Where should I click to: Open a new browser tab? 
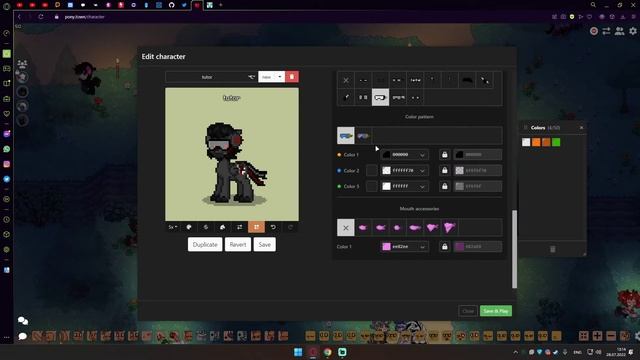(x=220, y=5)
